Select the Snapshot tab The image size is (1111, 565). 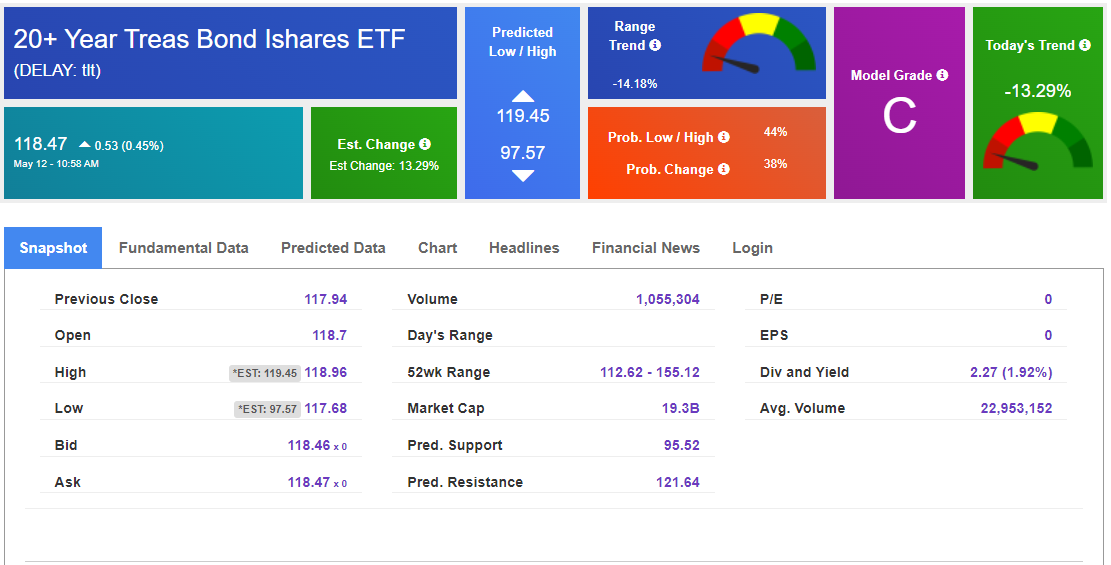(x=53, y=248)
